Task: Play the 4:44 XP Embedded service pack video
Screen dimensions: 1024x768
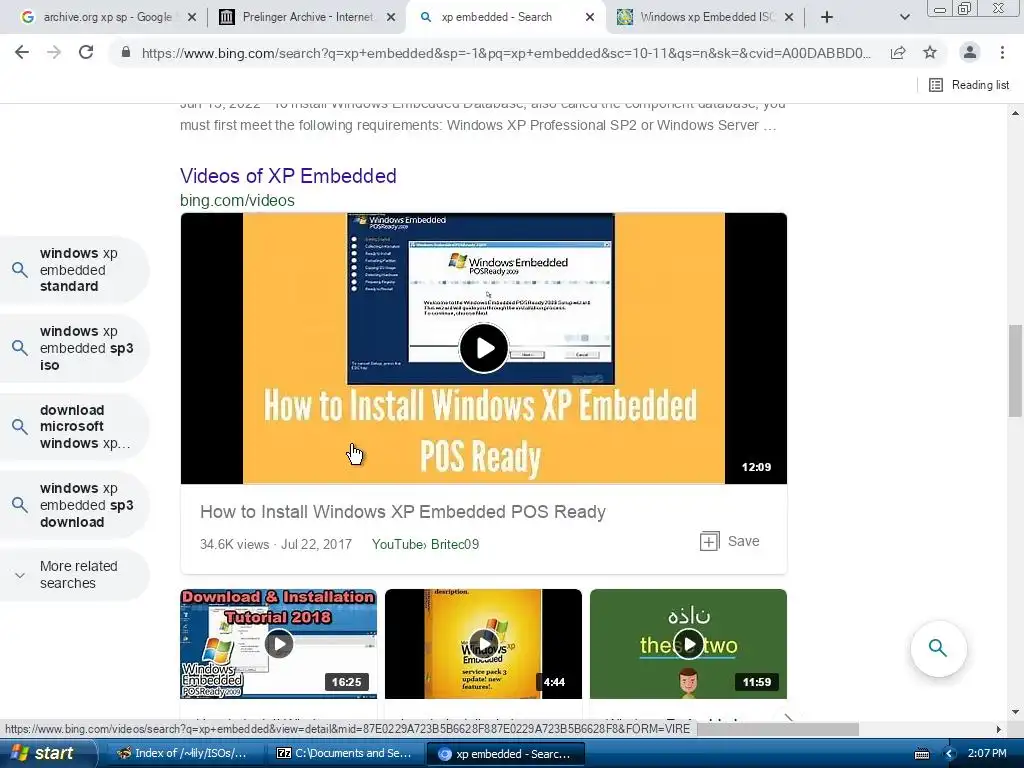Action: tap(483, 644)
